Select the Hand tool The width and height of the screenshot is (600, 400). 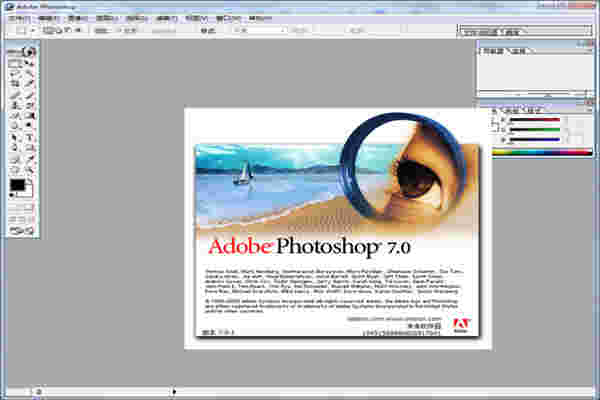coord(15,169)
